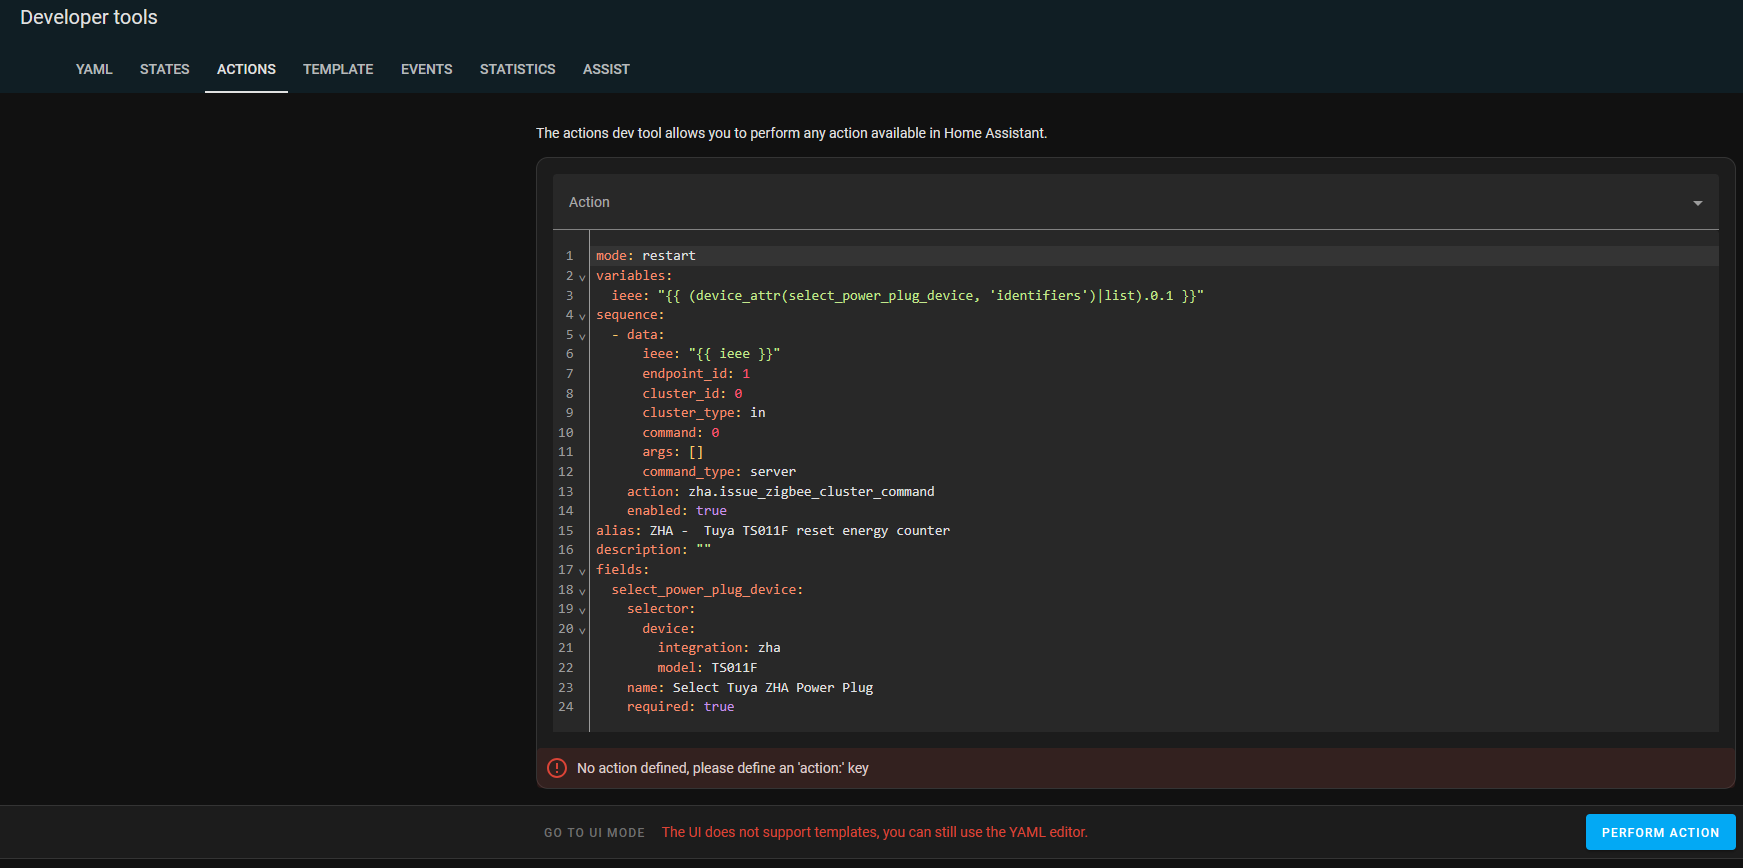Collapse the variables block fold arrow
The width and height of the screenshot is (1743, 868).
tap(582, 277)
